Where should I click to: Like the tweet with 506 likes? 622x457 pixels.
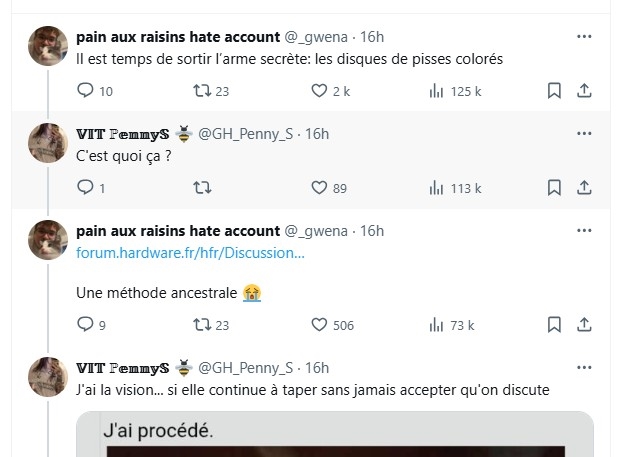click(320, 324)
